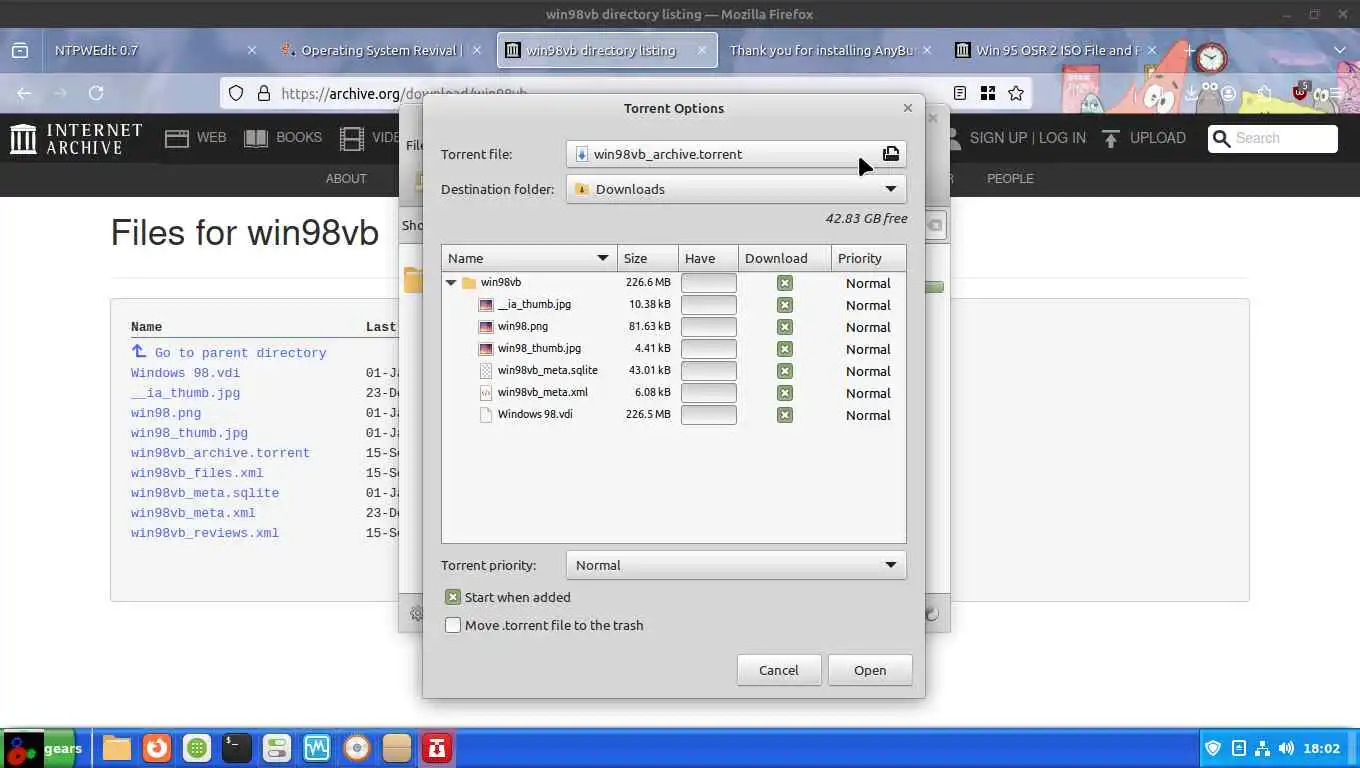Viewport: 1360px width, 768px height.
Task: Open the Firefox downloads arrow icon
Action: click(1191, 94)
